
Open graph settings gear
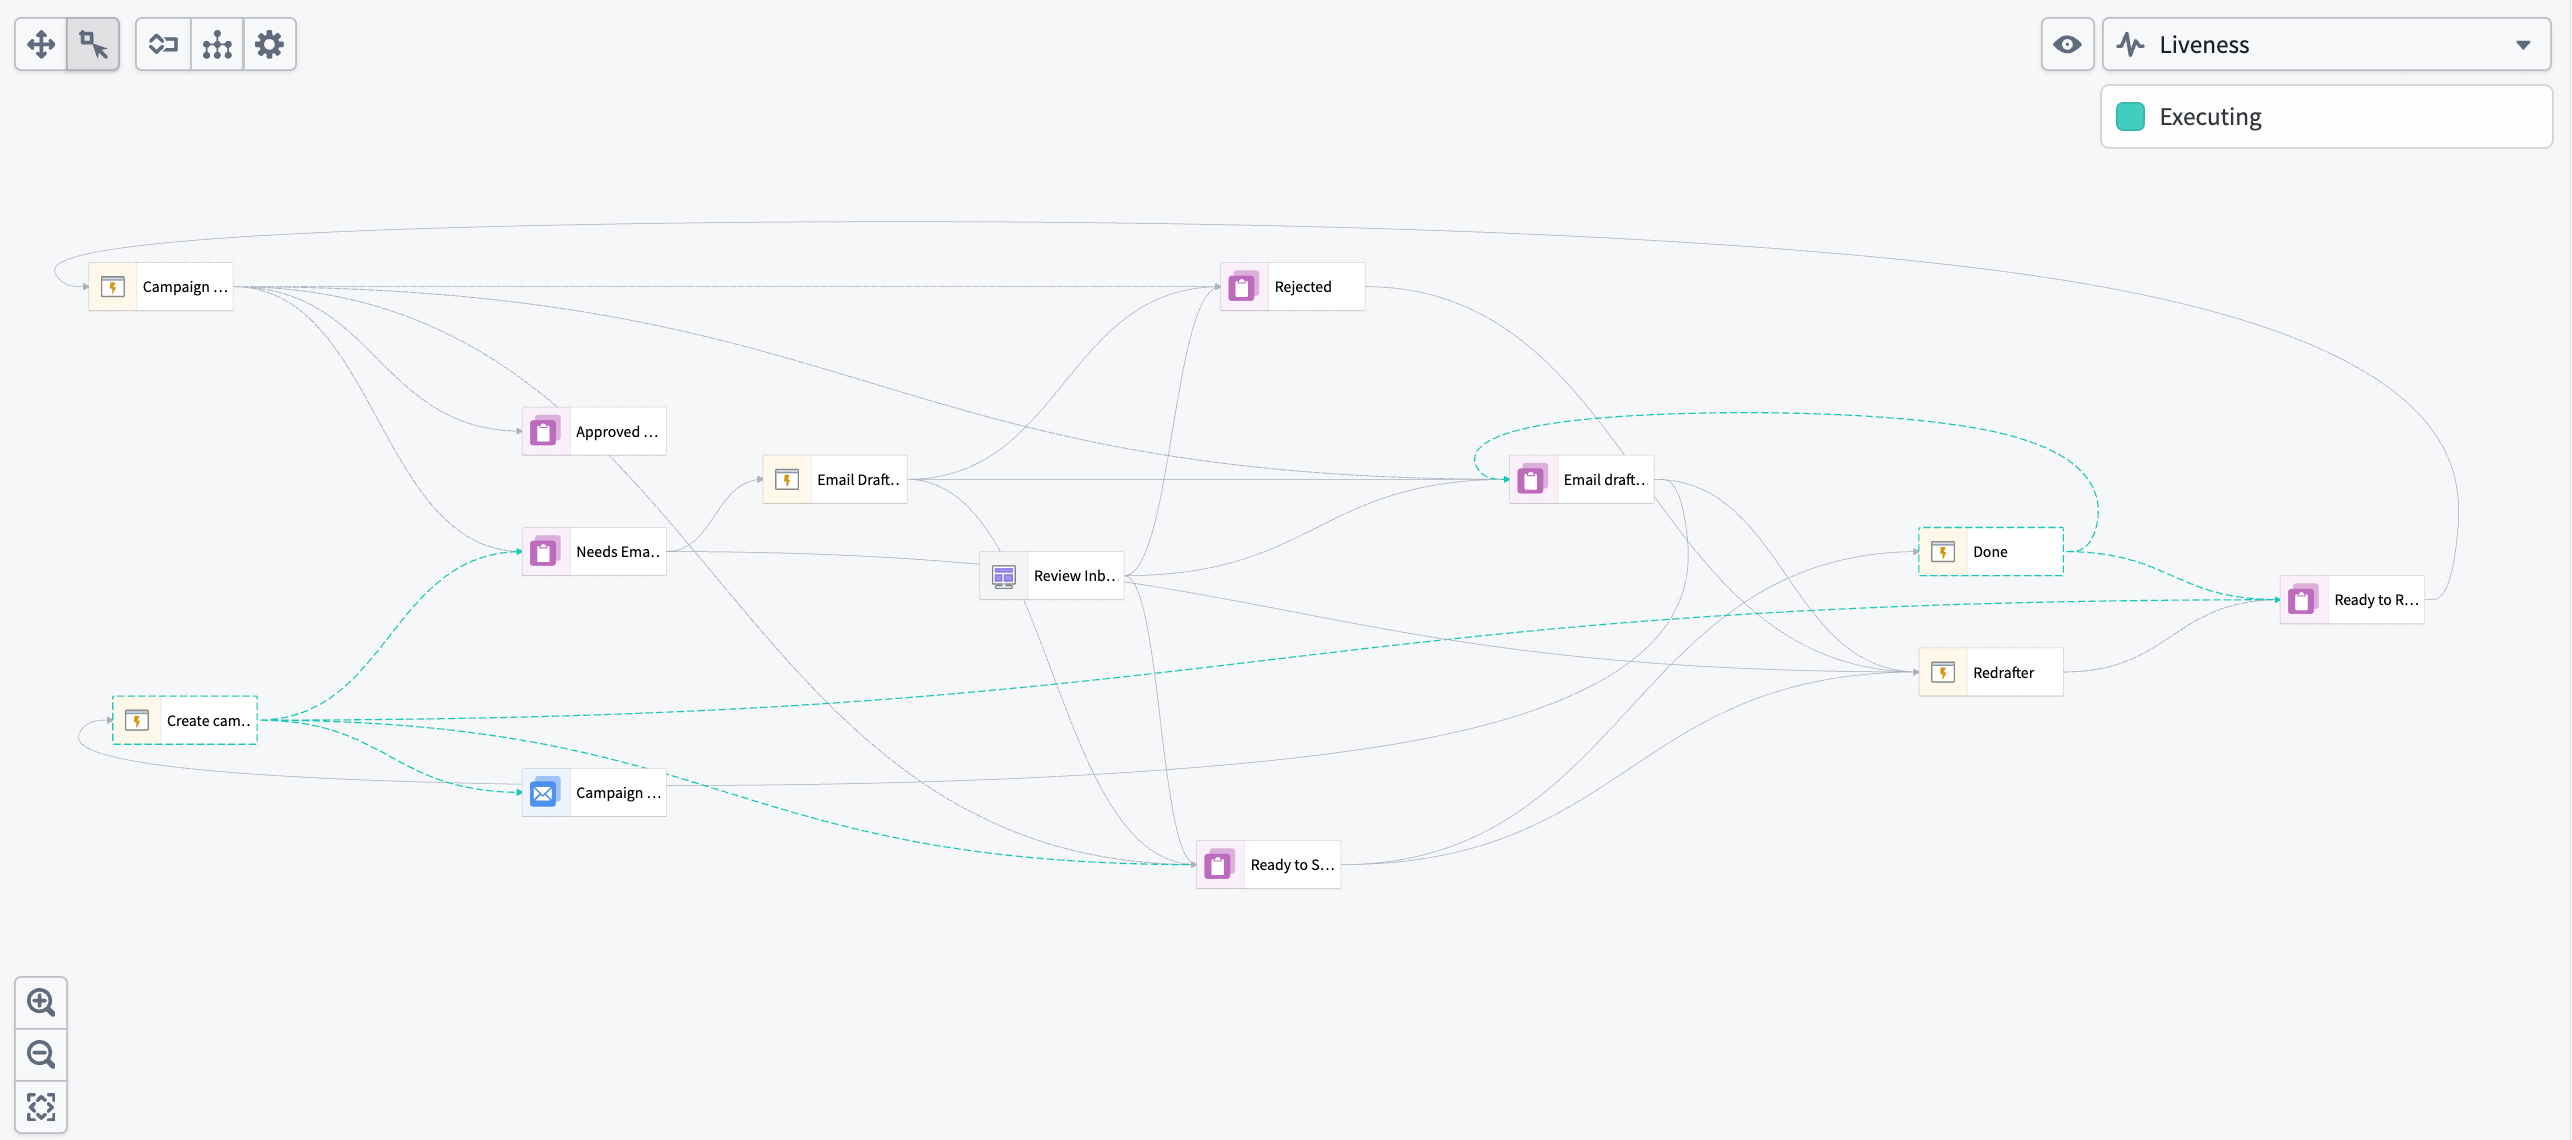tap(270, 45)
